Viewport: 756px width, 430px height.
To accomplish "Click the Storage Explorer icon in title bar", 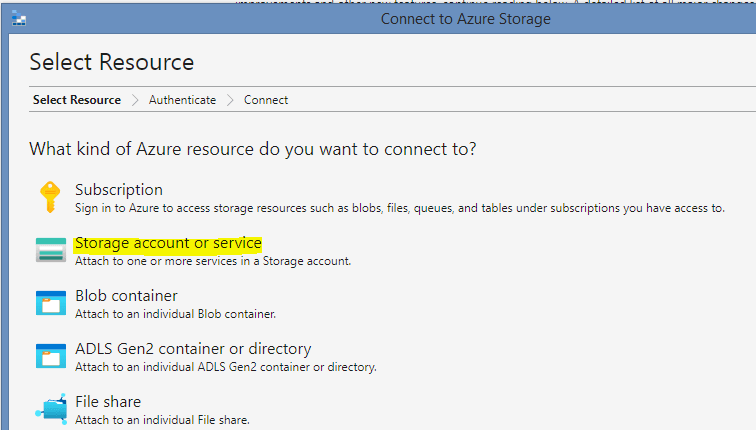I will [19, 19].
